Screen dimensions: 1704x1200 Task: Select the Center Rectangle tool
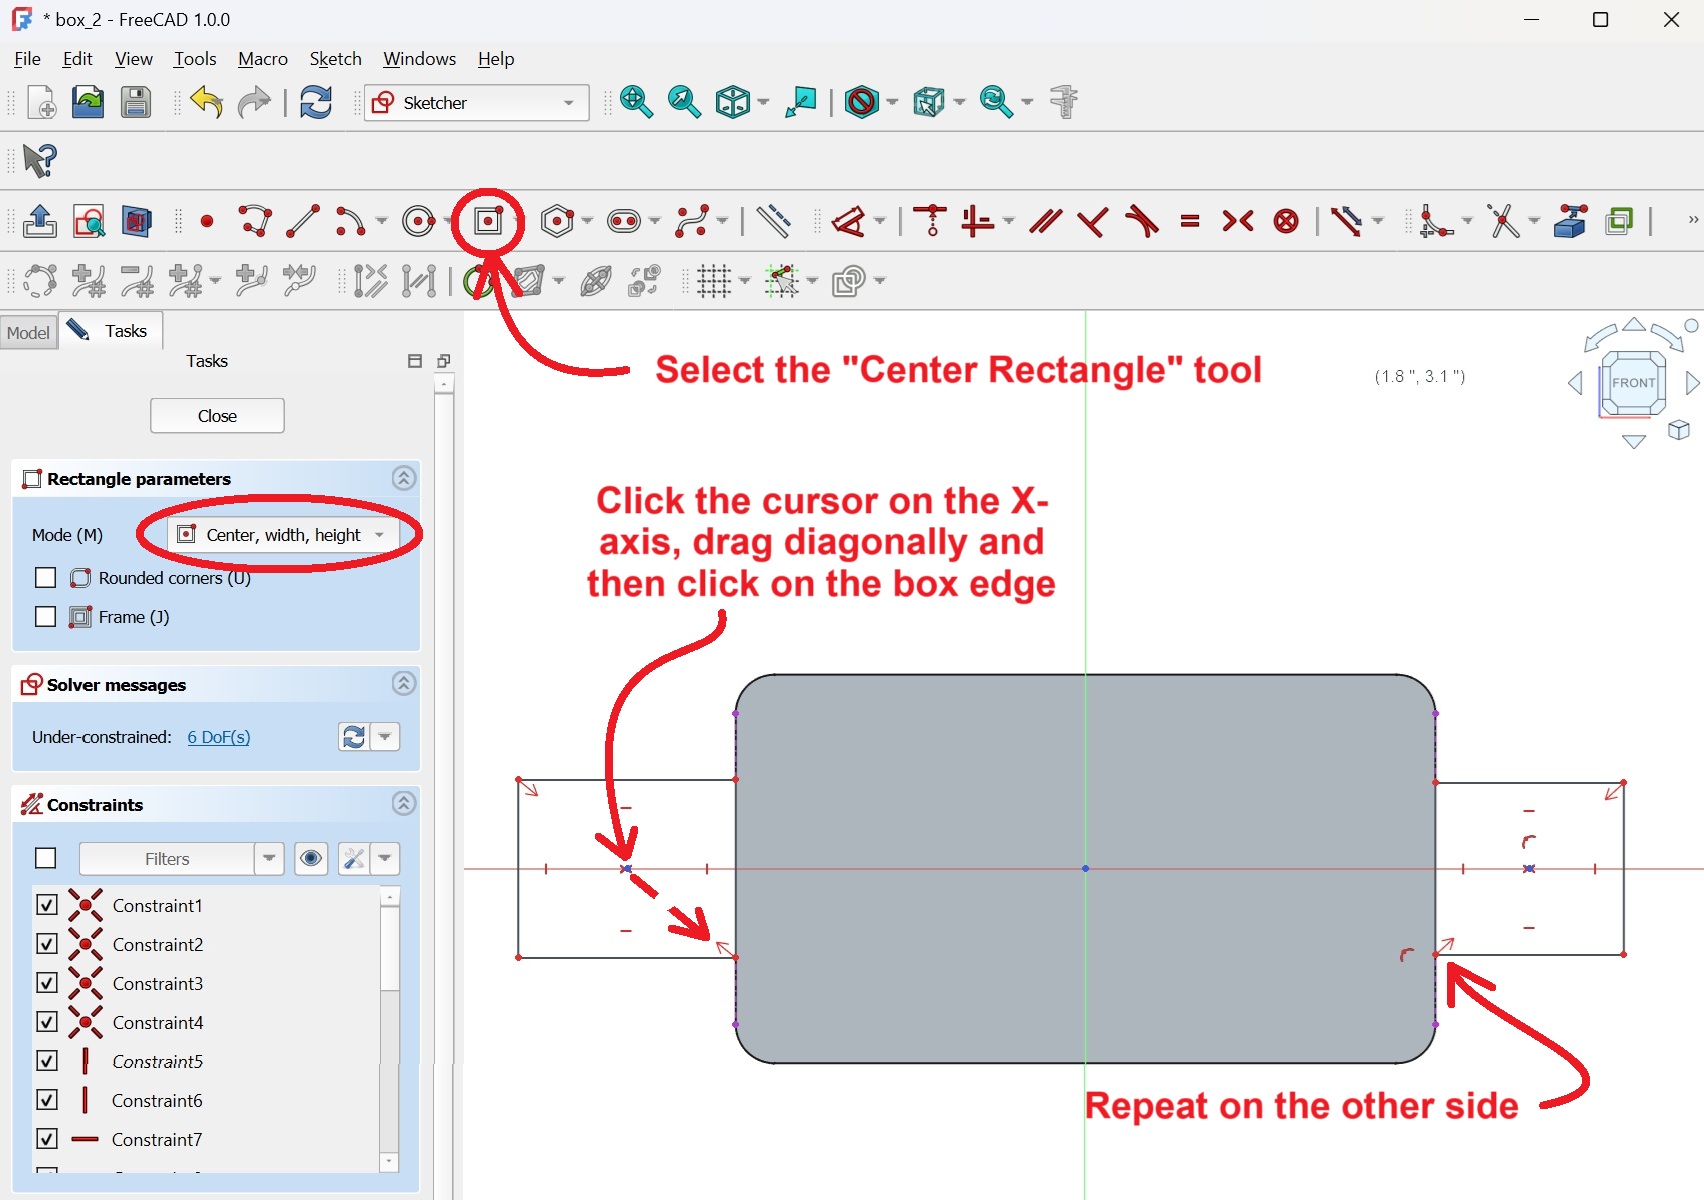[x=488, y=221]
